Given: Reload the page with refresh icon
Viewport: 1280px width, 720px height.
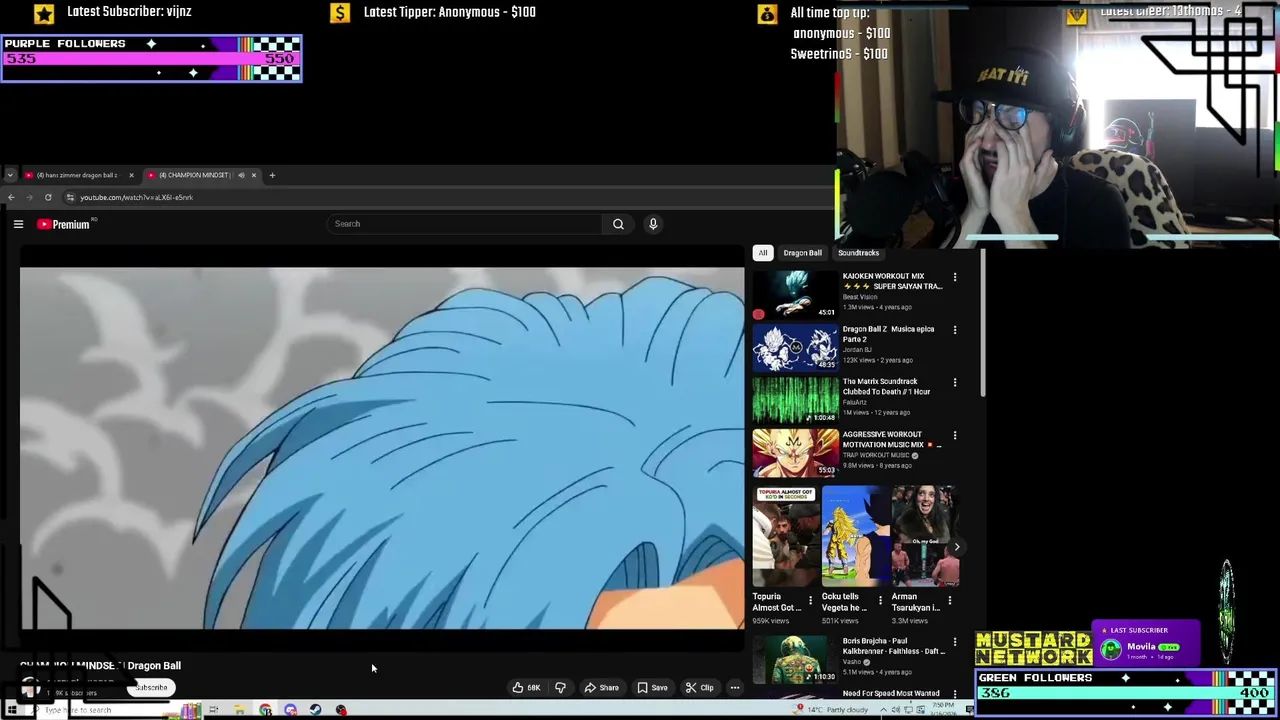Looking at the screenshot, I should click(48, 197).
